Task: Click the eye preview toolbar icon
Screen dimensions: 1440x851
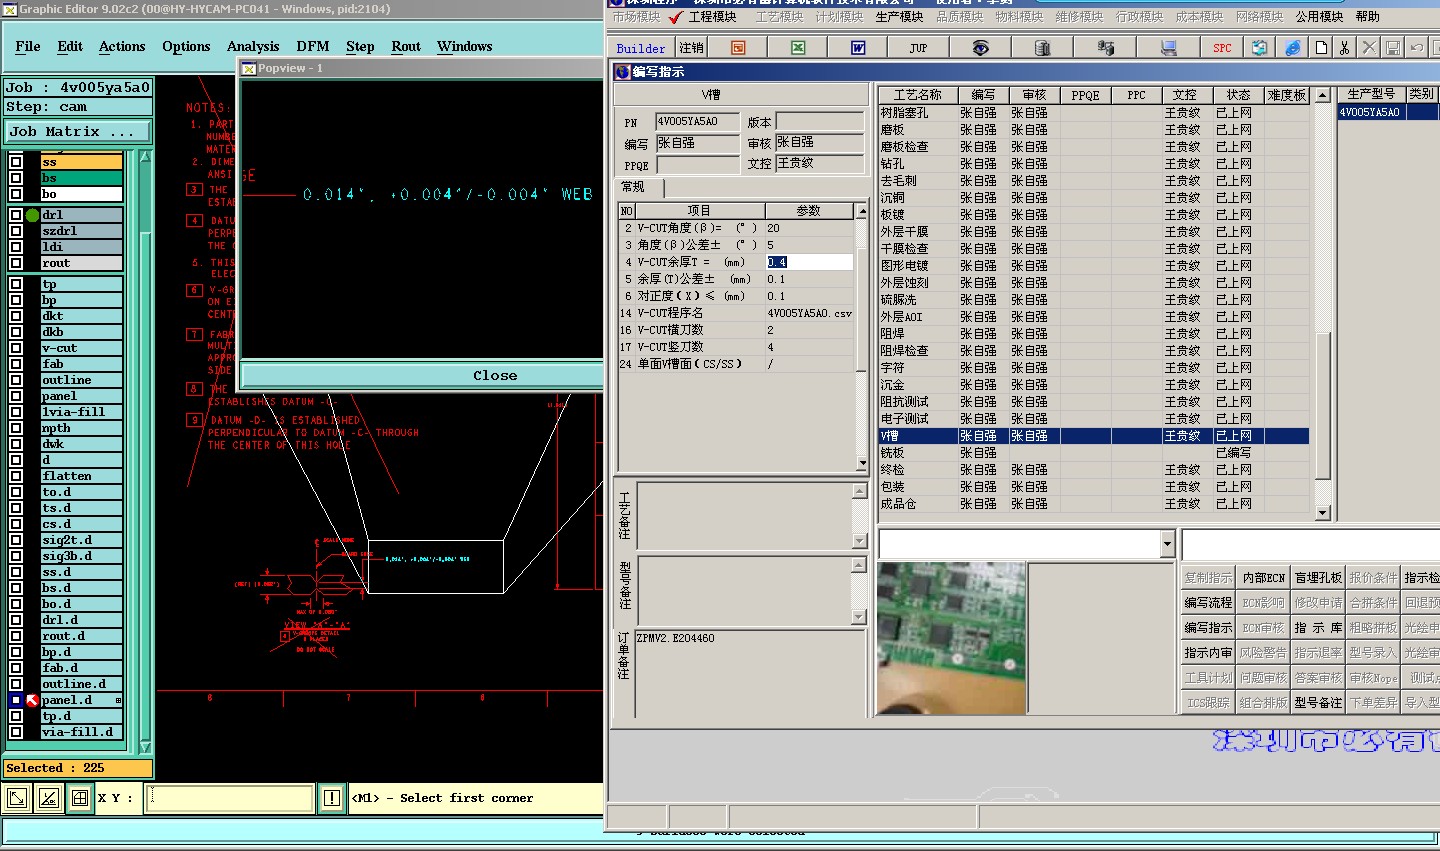Action: tap(980, 48)
